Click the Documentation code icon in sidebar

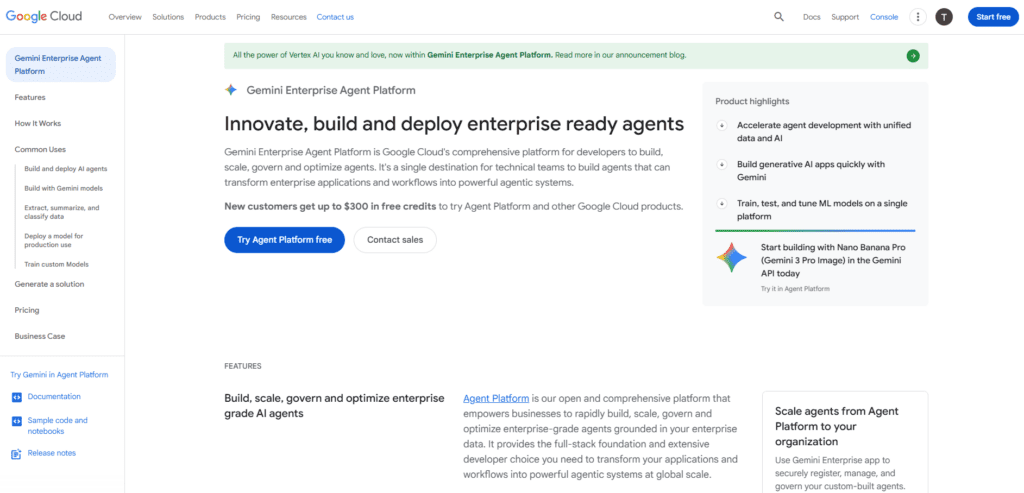[16, 397]
